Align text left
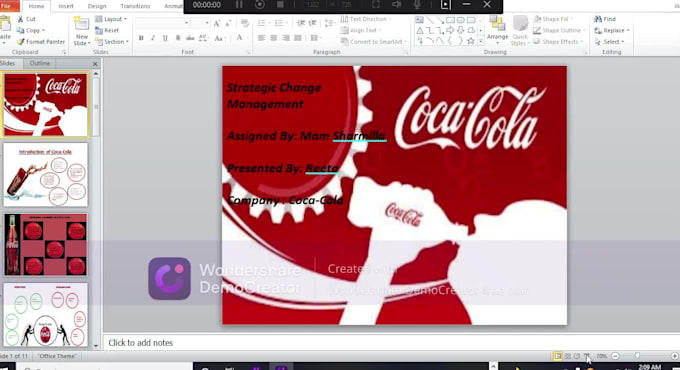680x370 pixels. click(261, 38)
